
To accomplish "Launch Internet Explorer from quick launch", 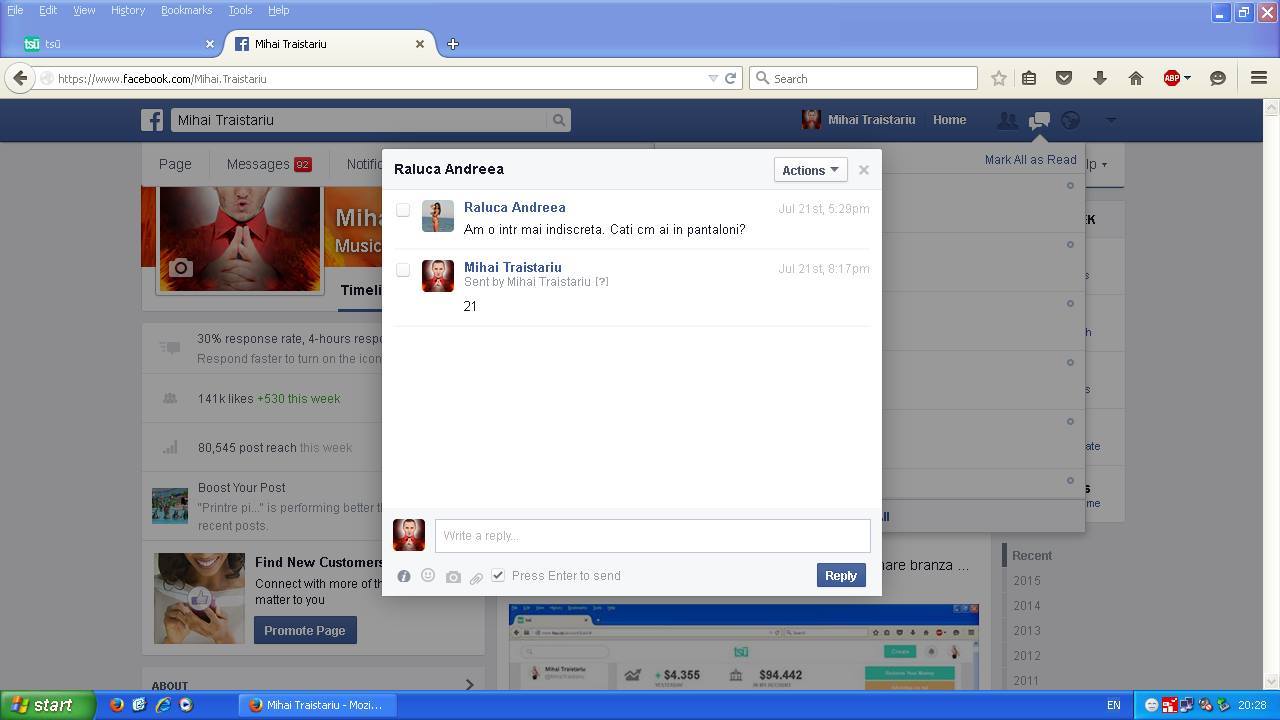I will (x=162, y=705).
